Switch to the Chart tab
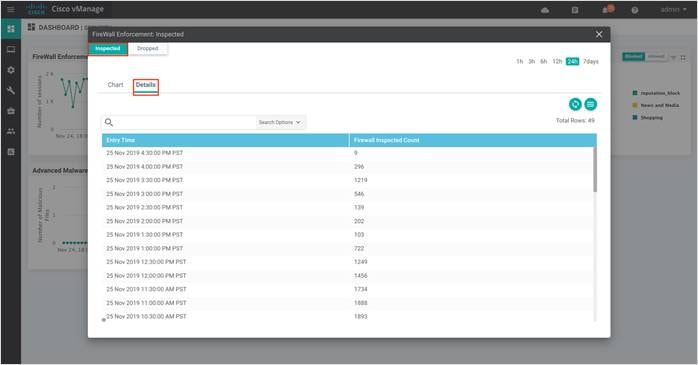Screen dimensions: 698x365 click(115, 85)
